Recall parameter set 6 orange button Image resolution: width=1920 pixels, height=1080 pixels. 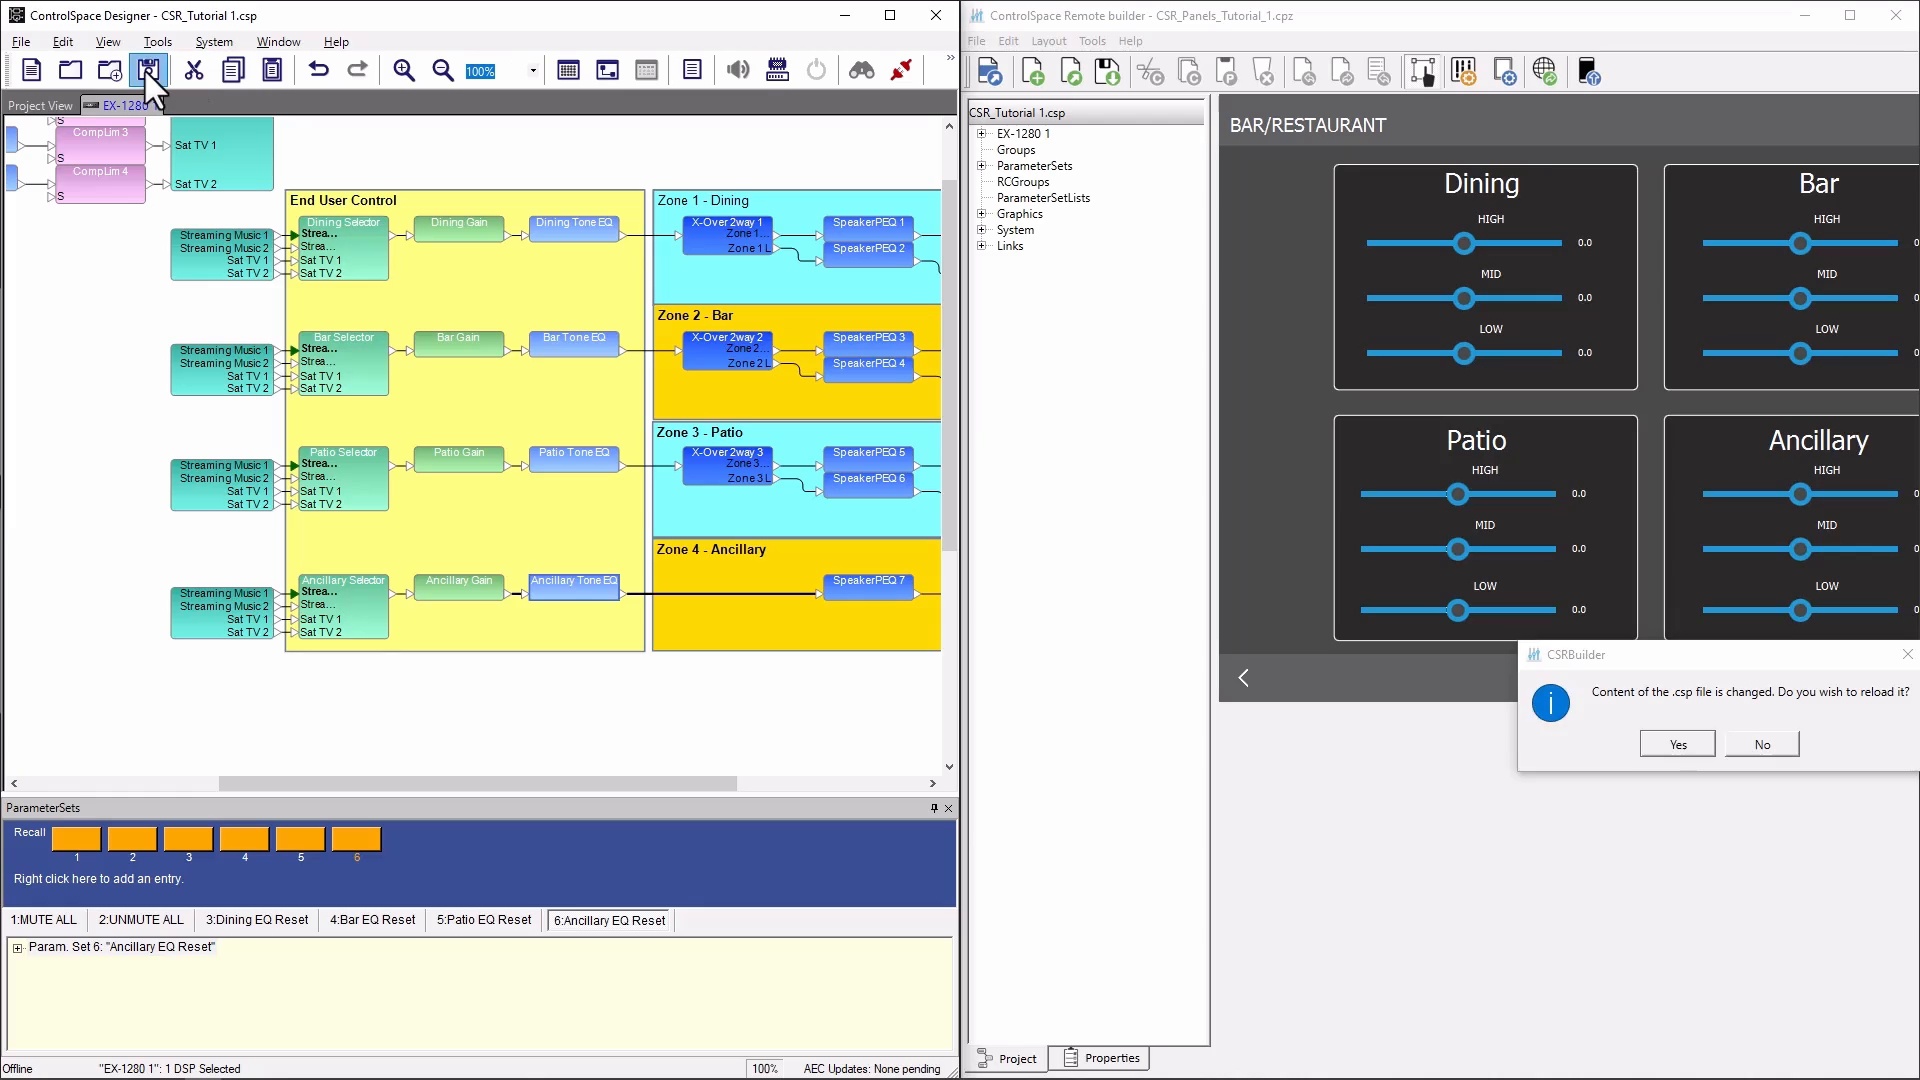pos(356,838)
